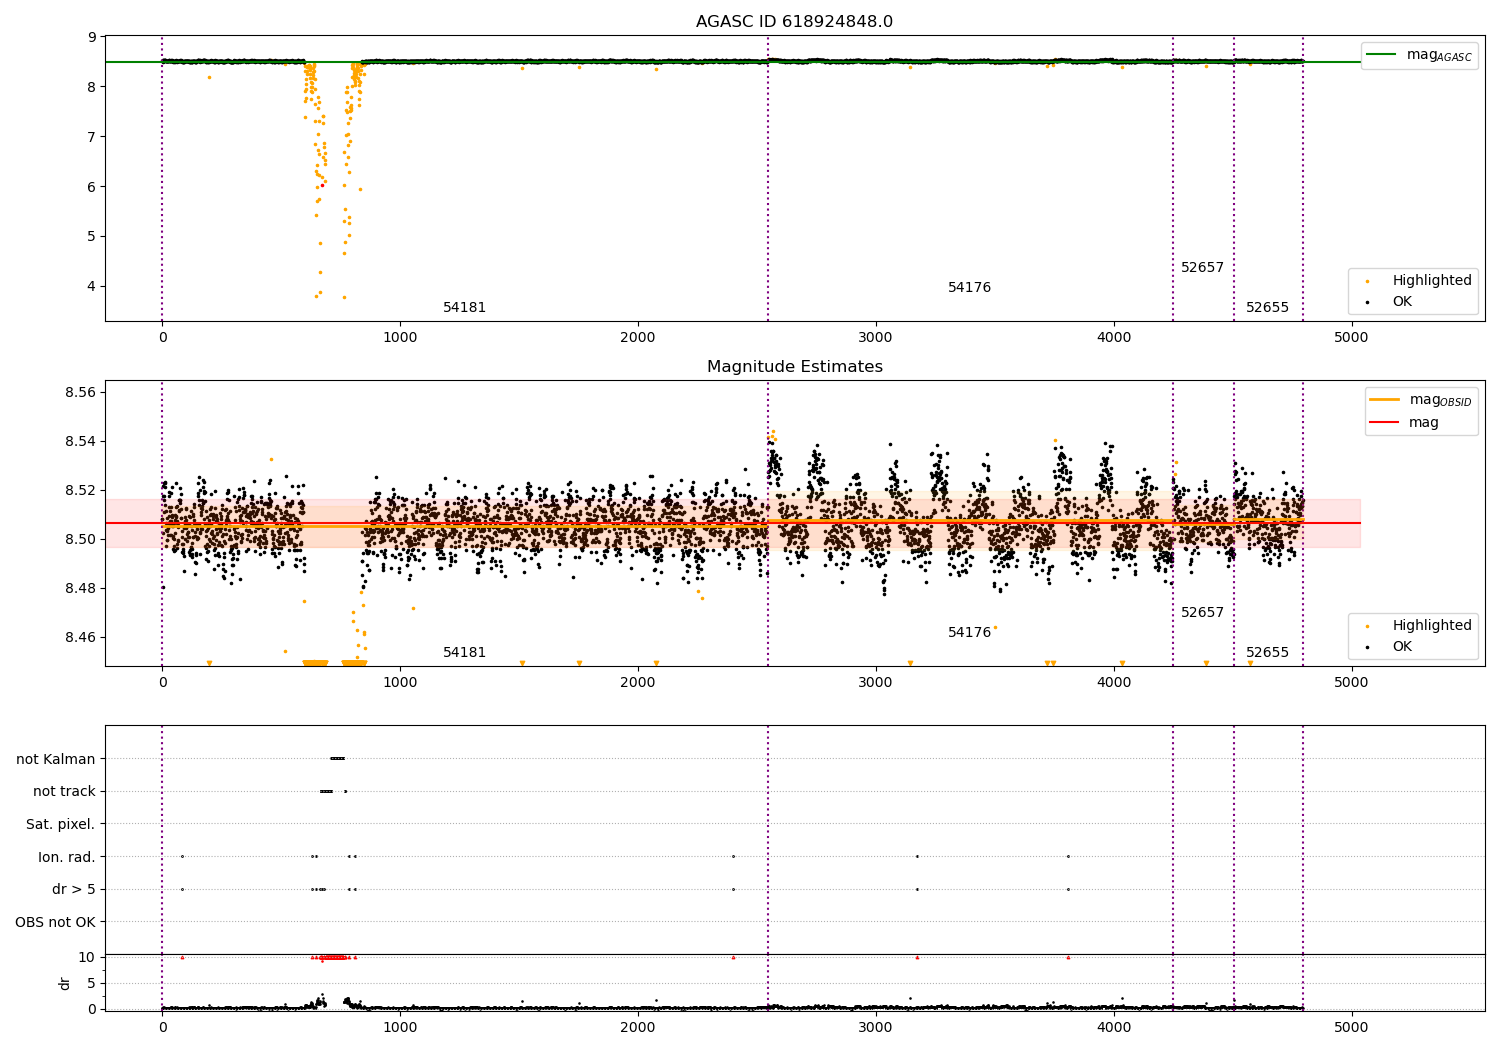The image size is (1500, 1050).
Task: Click the 10 tick label on the dr axis
Action: (x=87, y=957)
